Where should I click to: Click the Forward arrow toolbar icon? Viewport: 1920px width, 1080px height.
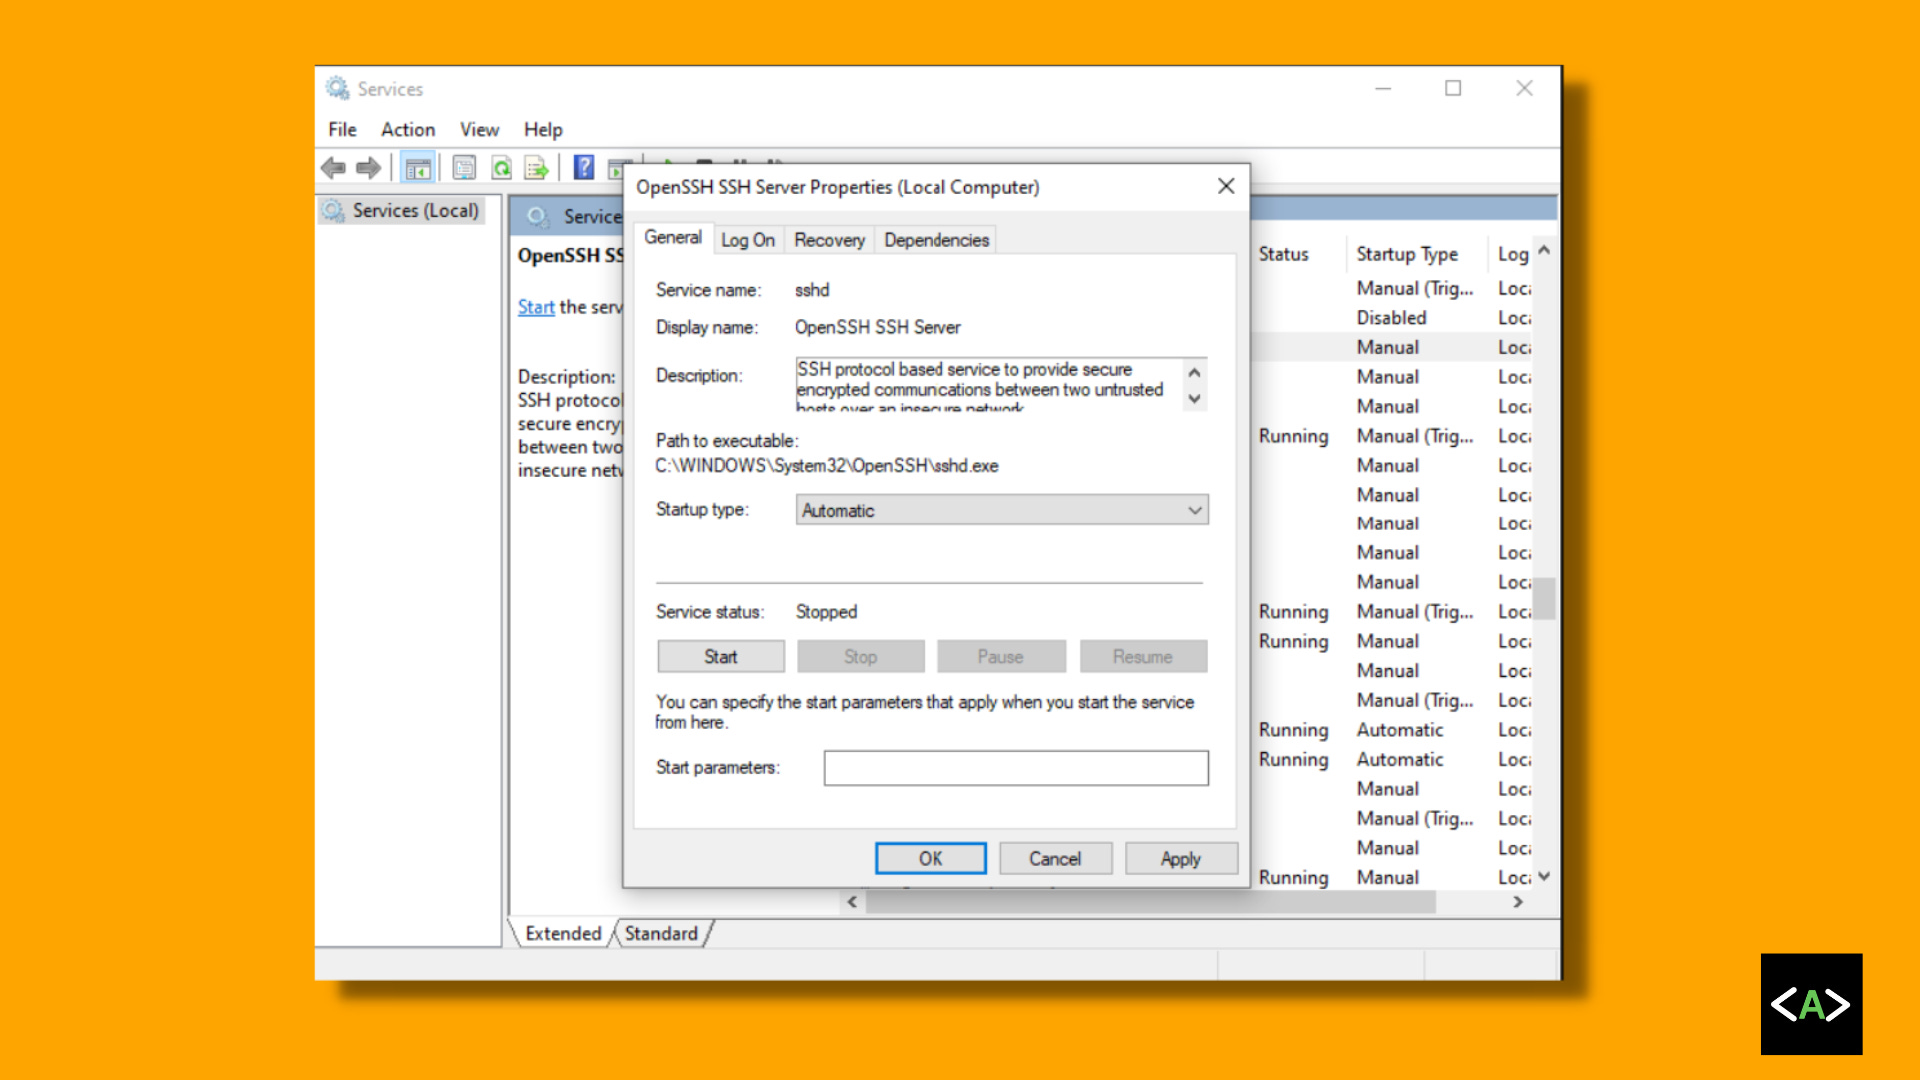click(369, 168)
